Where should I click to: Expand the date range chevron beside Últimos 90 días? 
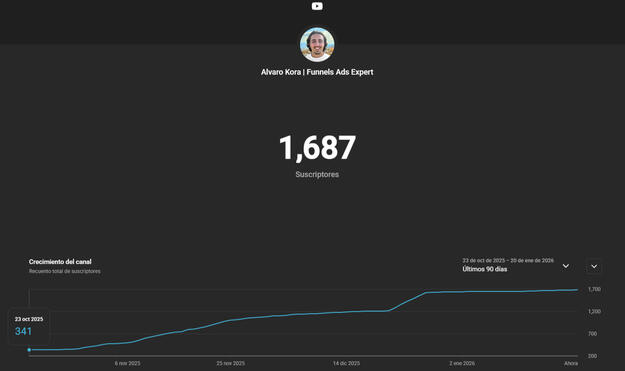point(566,266)
